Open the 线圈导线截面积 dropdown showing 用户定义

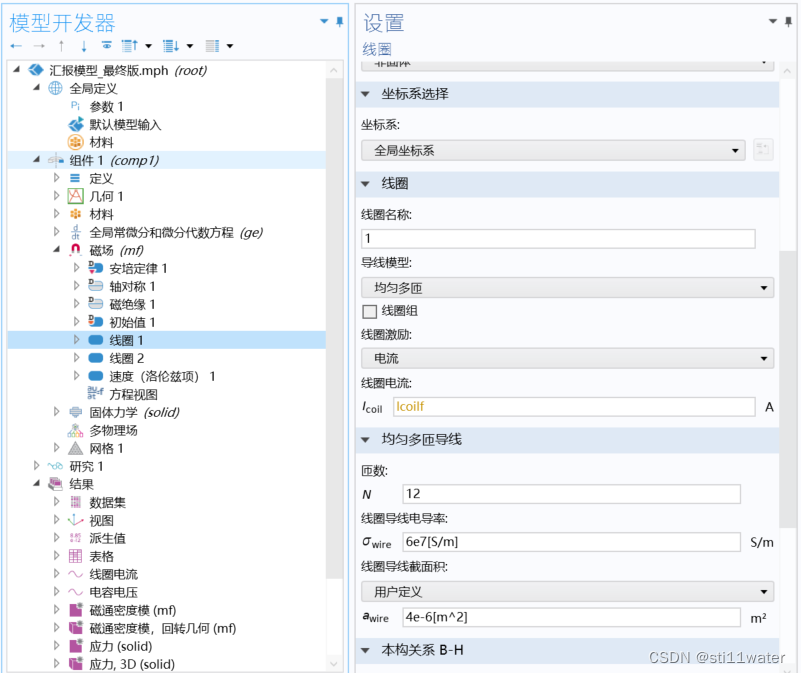coord(571,593)
